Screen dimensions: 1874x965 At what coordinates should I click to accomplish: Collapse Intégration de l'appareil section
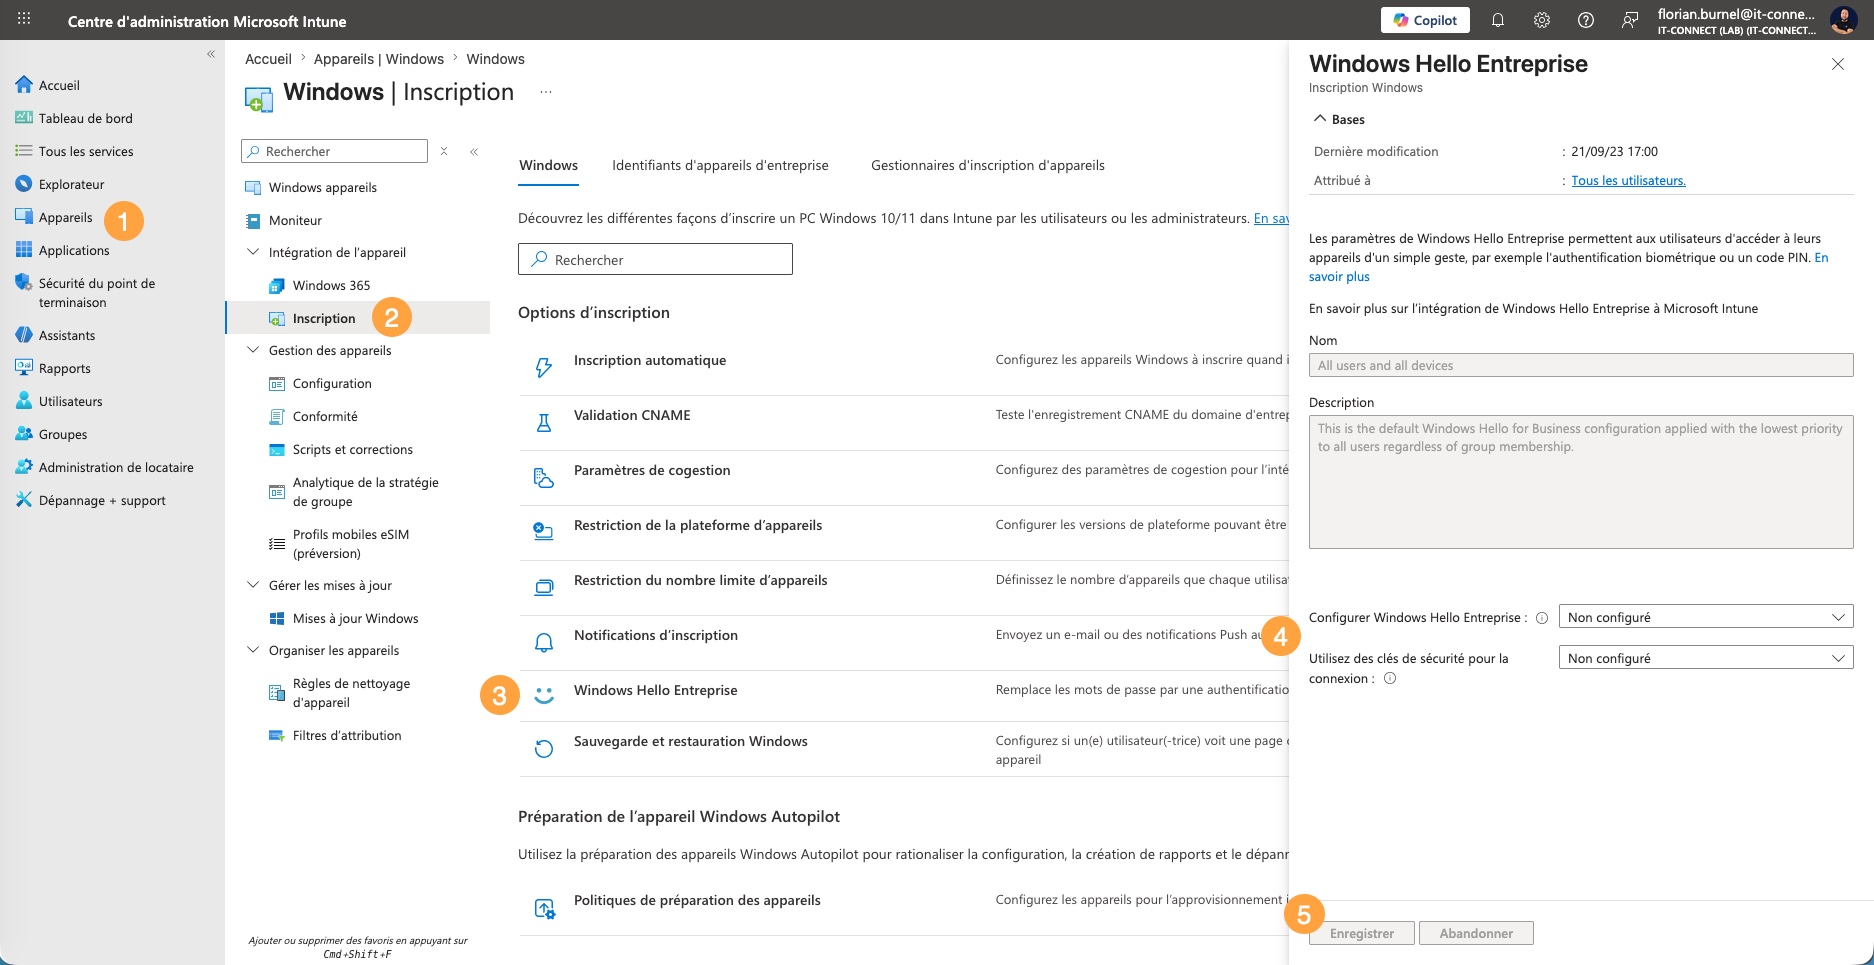[x=253, y=252]
